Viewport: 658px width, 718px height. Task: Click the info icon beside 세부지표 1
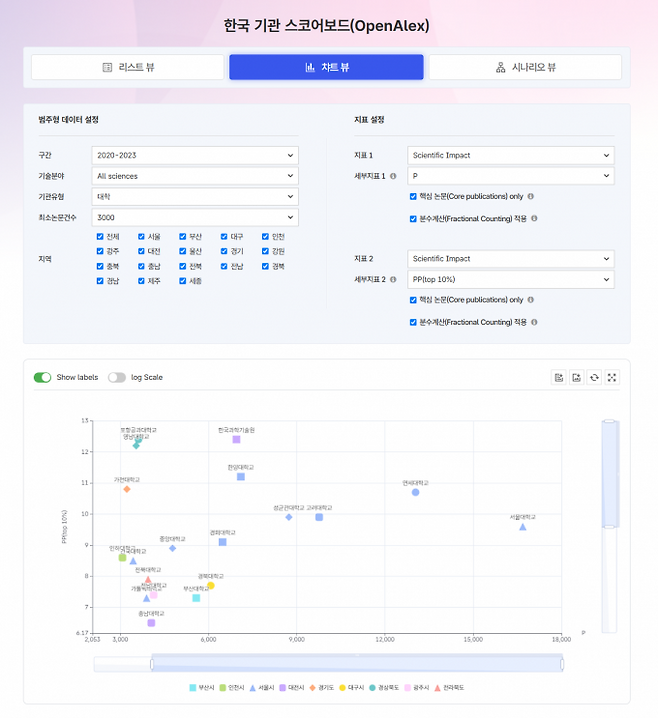tap(393, 176)
